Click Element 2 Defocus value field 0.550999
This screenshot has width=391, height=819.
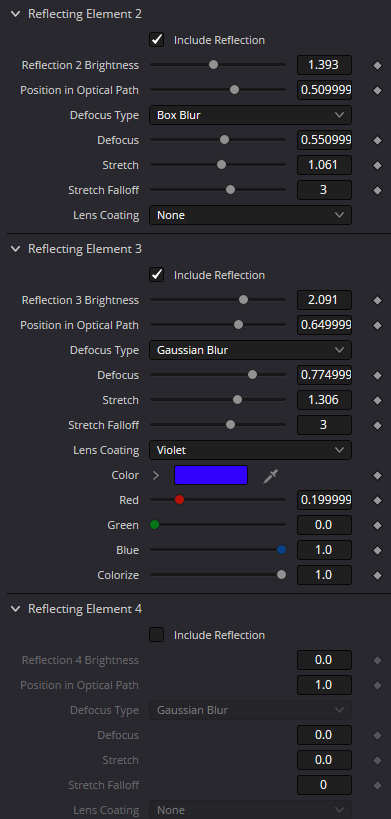(324, 140)
